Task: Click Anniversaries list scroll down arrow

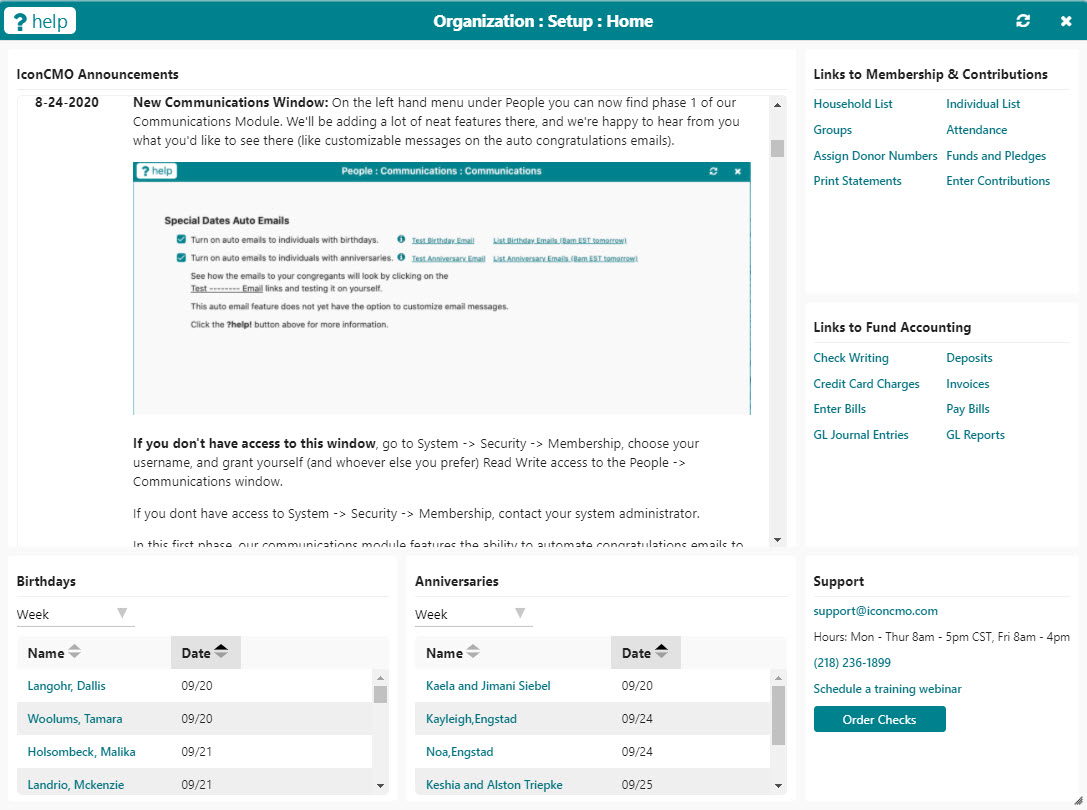Action: tap(779, 786)
